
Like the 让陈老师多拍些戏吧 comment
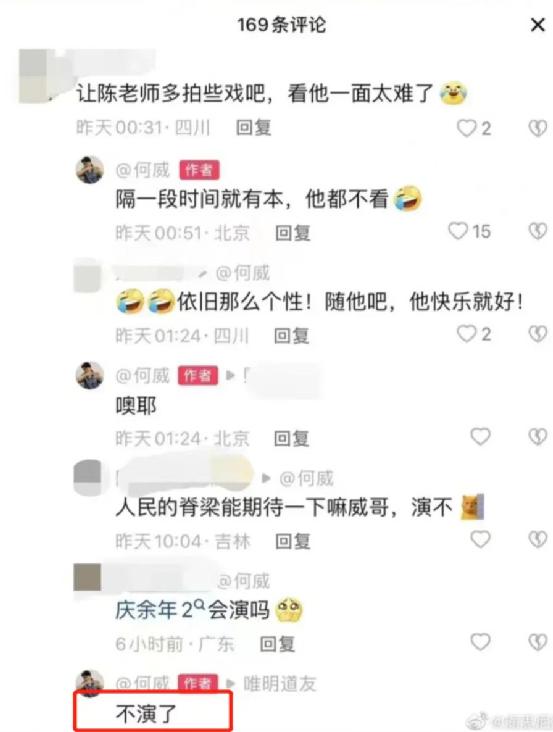click(x=466, y=128)
